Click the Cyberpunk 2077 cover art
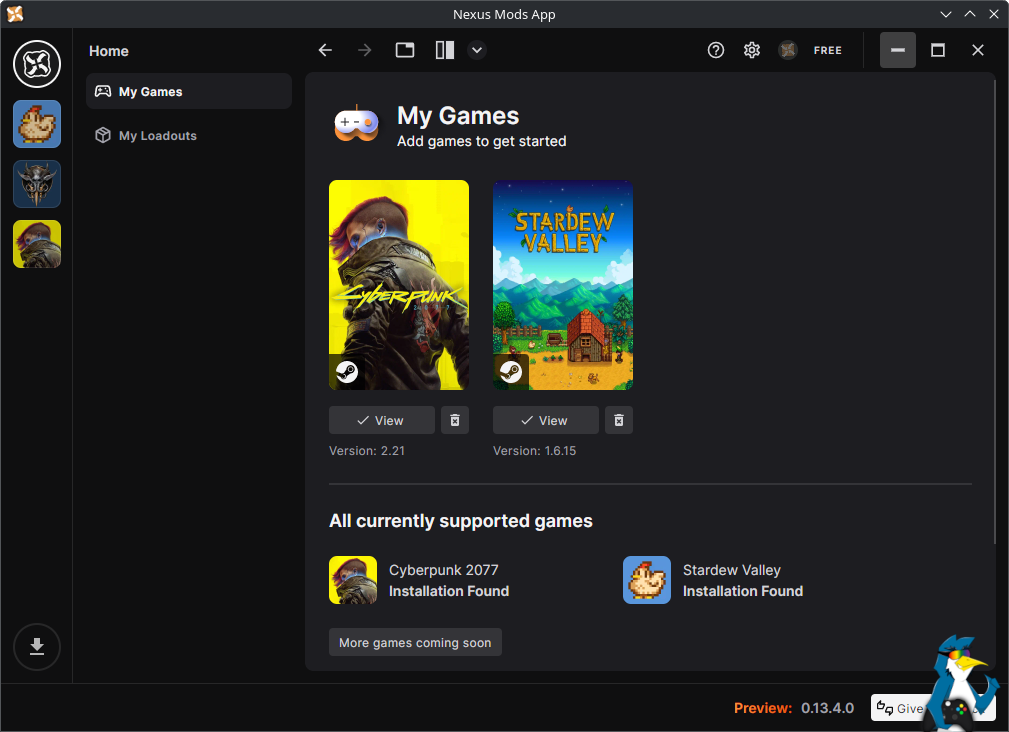The width and height of the screenshot is (1009, 732). click(x=399, y=285)
